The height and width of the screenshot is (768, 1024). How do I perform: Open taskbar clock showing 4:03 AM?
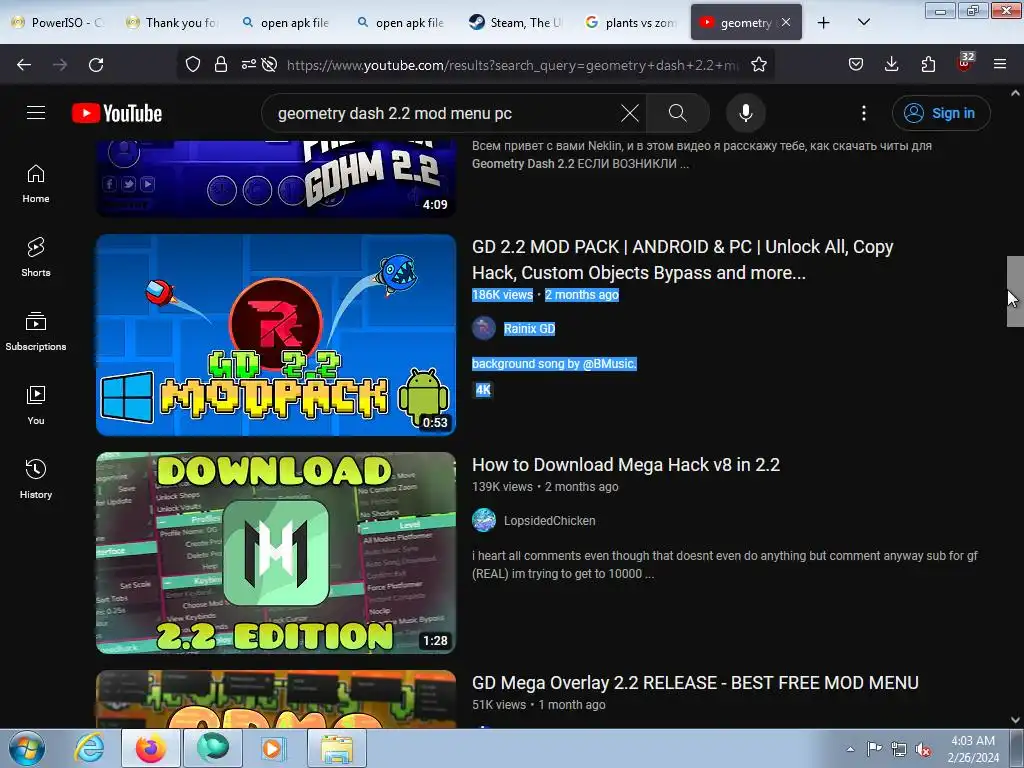tap(973, 749)
